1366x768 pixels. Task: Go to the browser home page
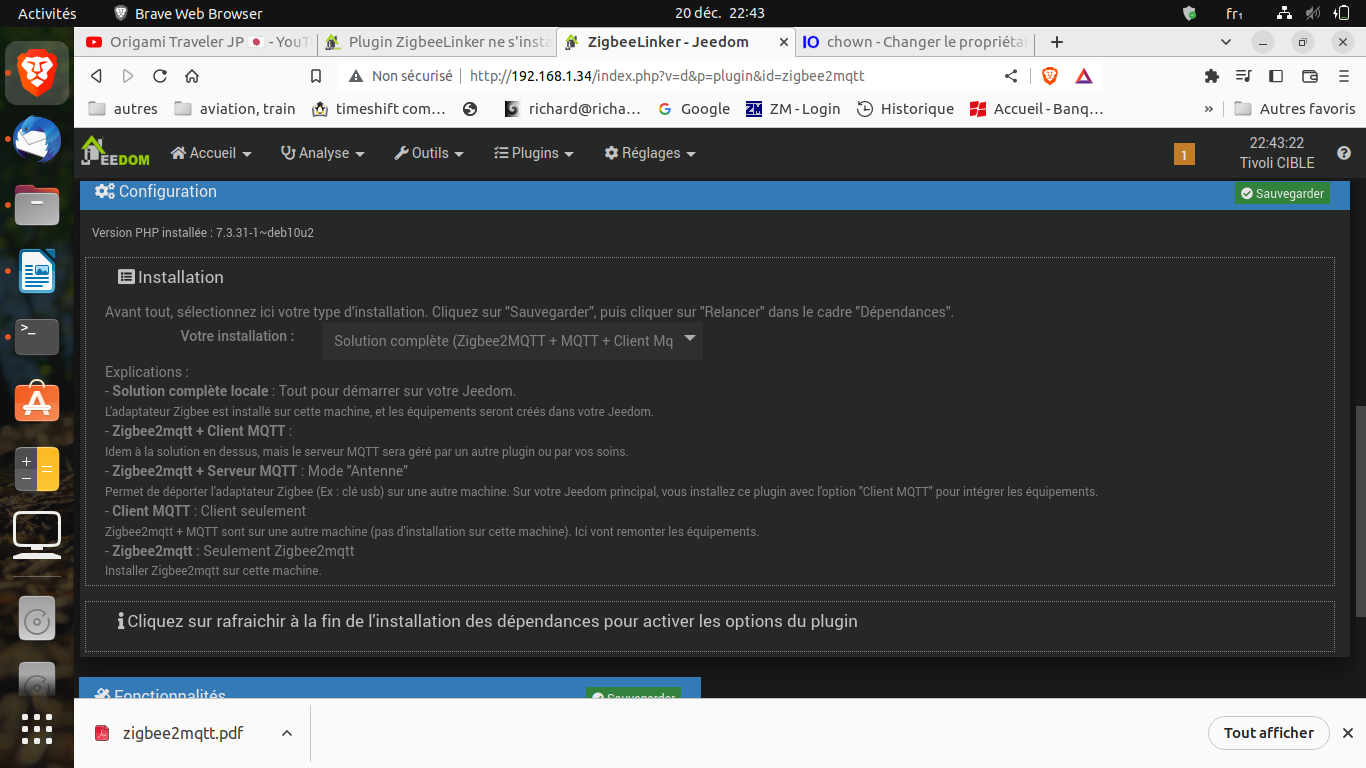coord(192,76)
